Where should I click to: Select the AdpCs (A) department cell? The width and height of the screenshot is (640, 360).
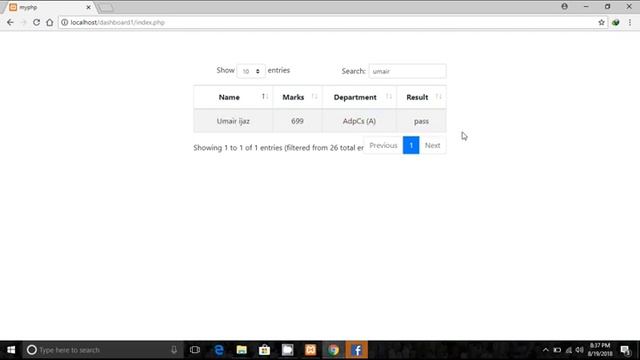click(359, 121)
